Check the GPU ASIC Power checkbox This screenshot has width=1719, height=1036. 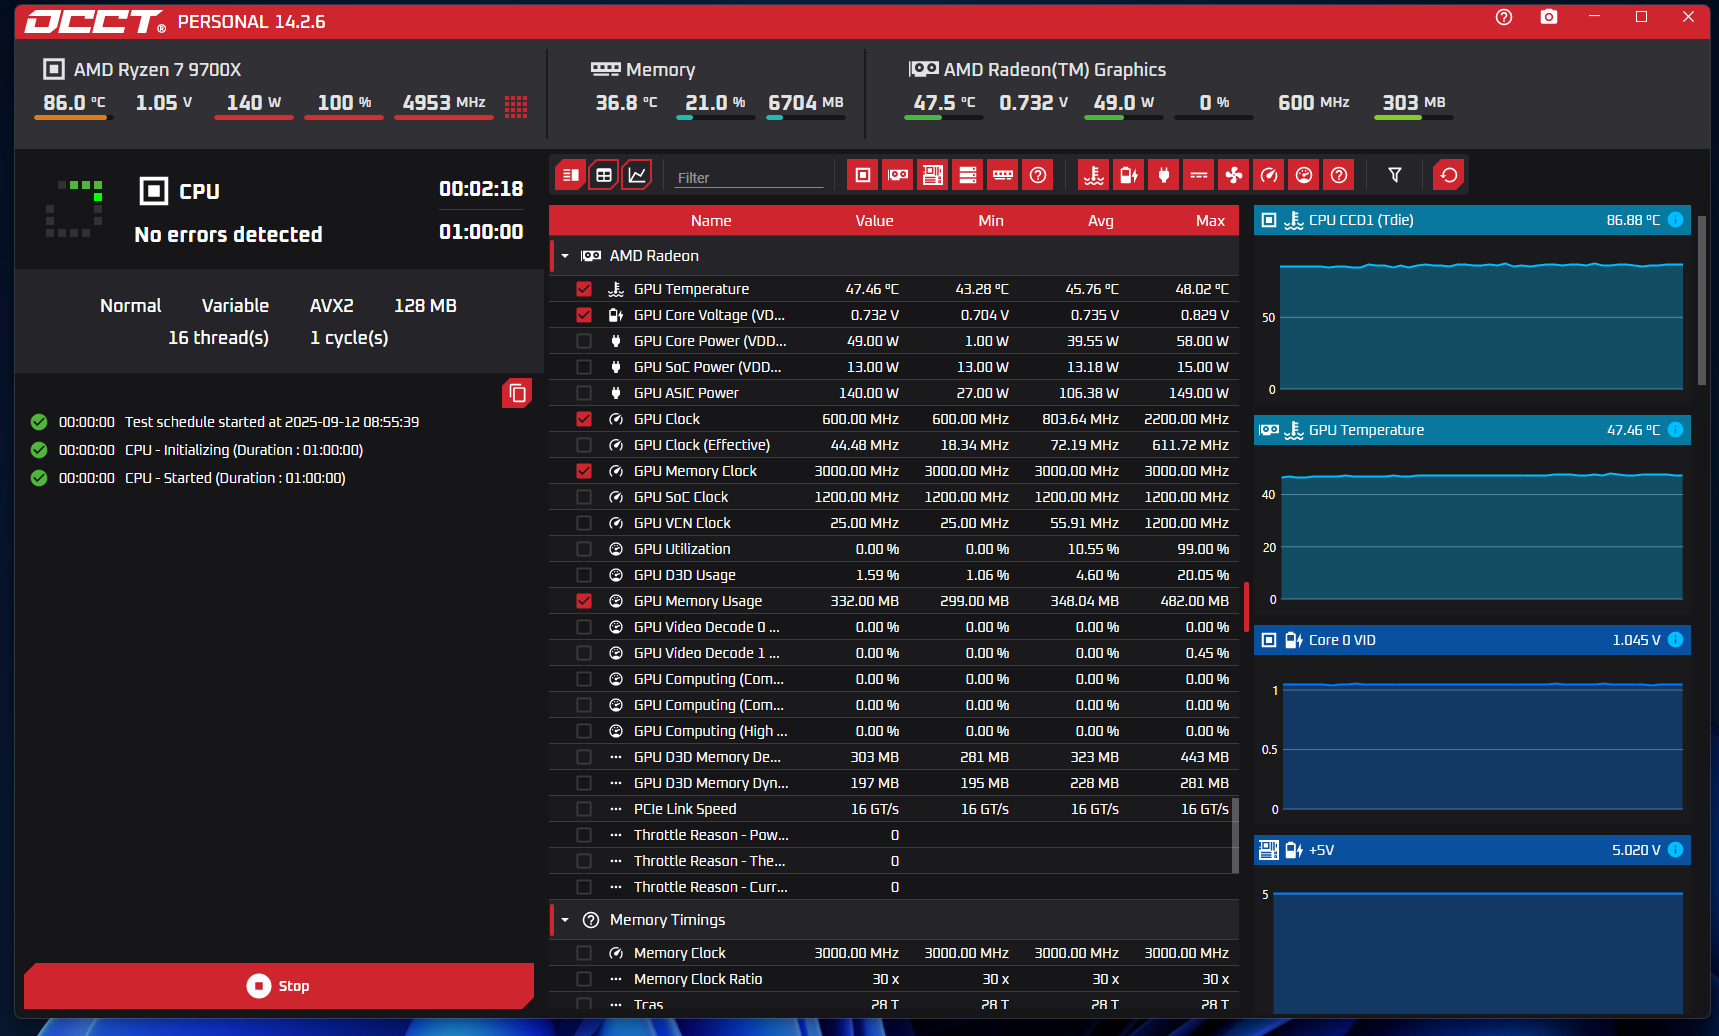click(x=584, y=393)
